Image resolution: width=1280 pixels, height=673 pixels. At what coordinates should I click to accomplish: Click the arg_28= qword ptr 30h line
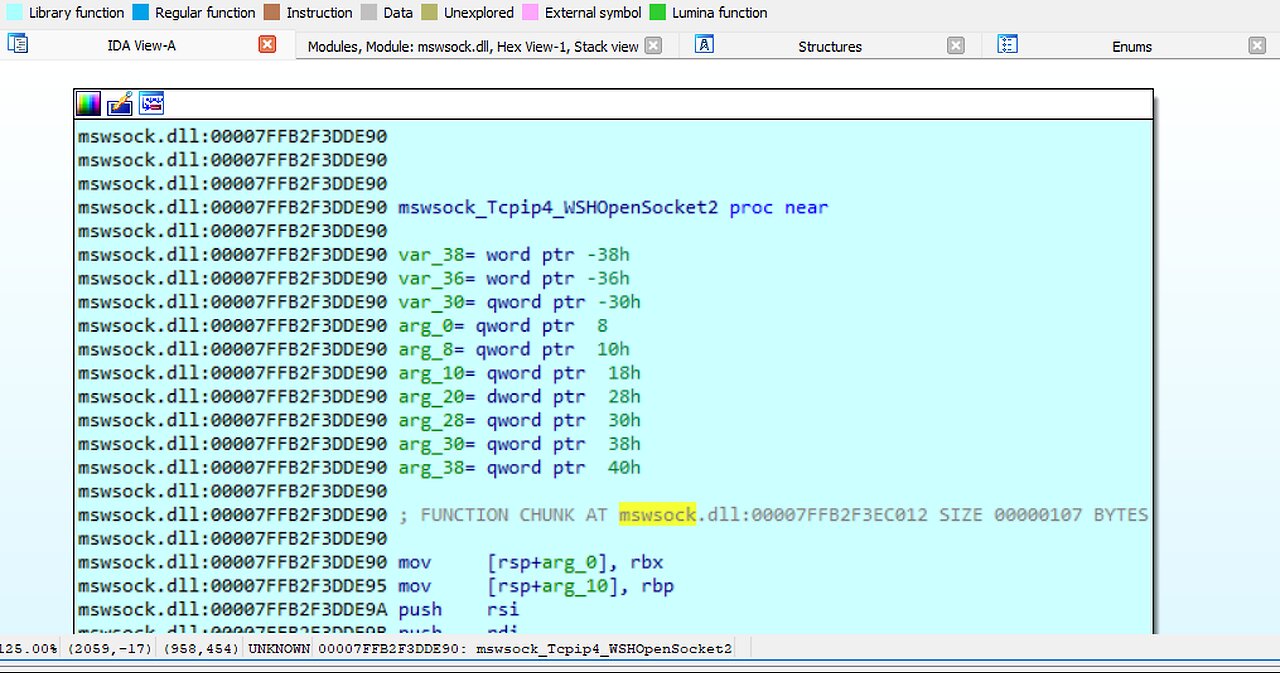point(519,421)
